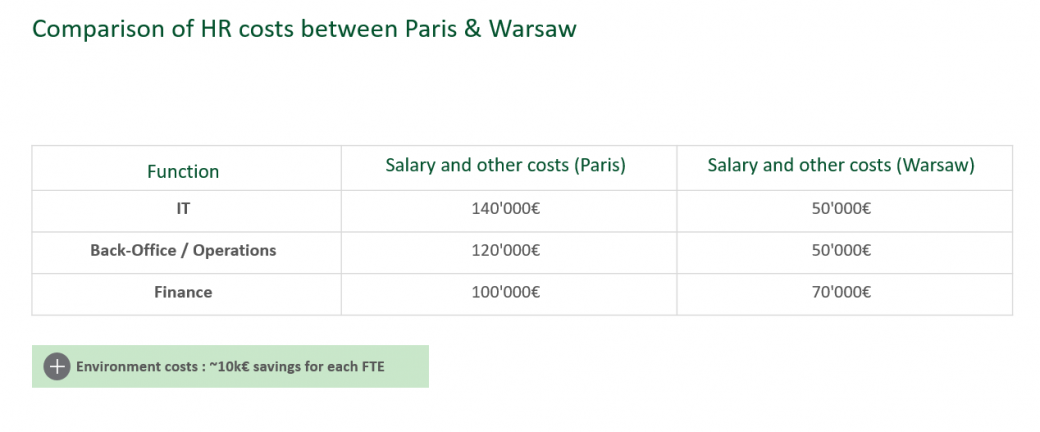This screenshot has height=432, width=1040.
Task: Select the Warsaw Back-Office 50'000€ cell
Action: (841, 250)
